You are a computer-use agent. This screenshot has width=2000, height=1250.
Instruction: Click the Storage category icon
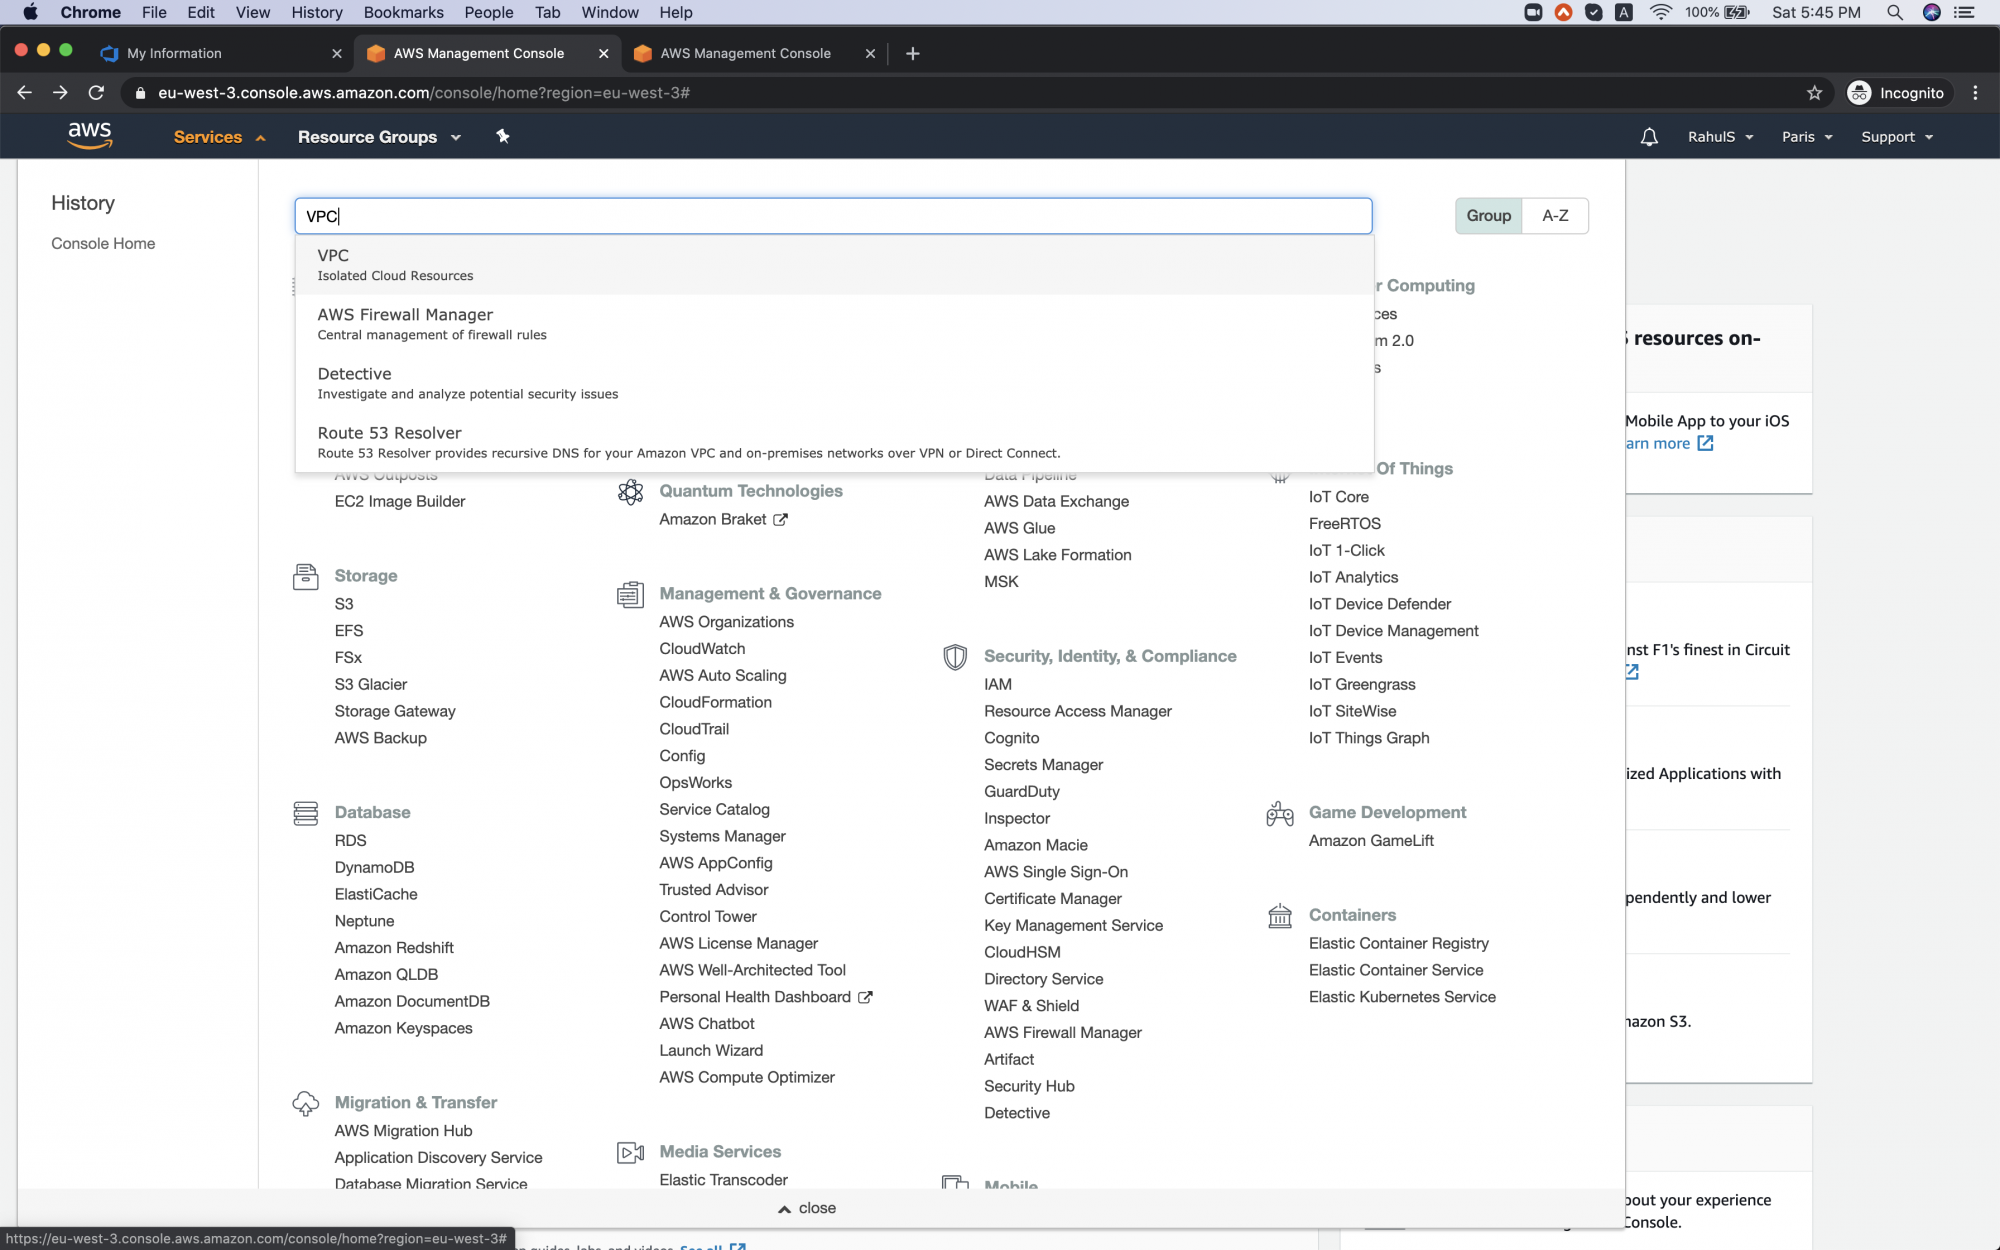[306, 576]
